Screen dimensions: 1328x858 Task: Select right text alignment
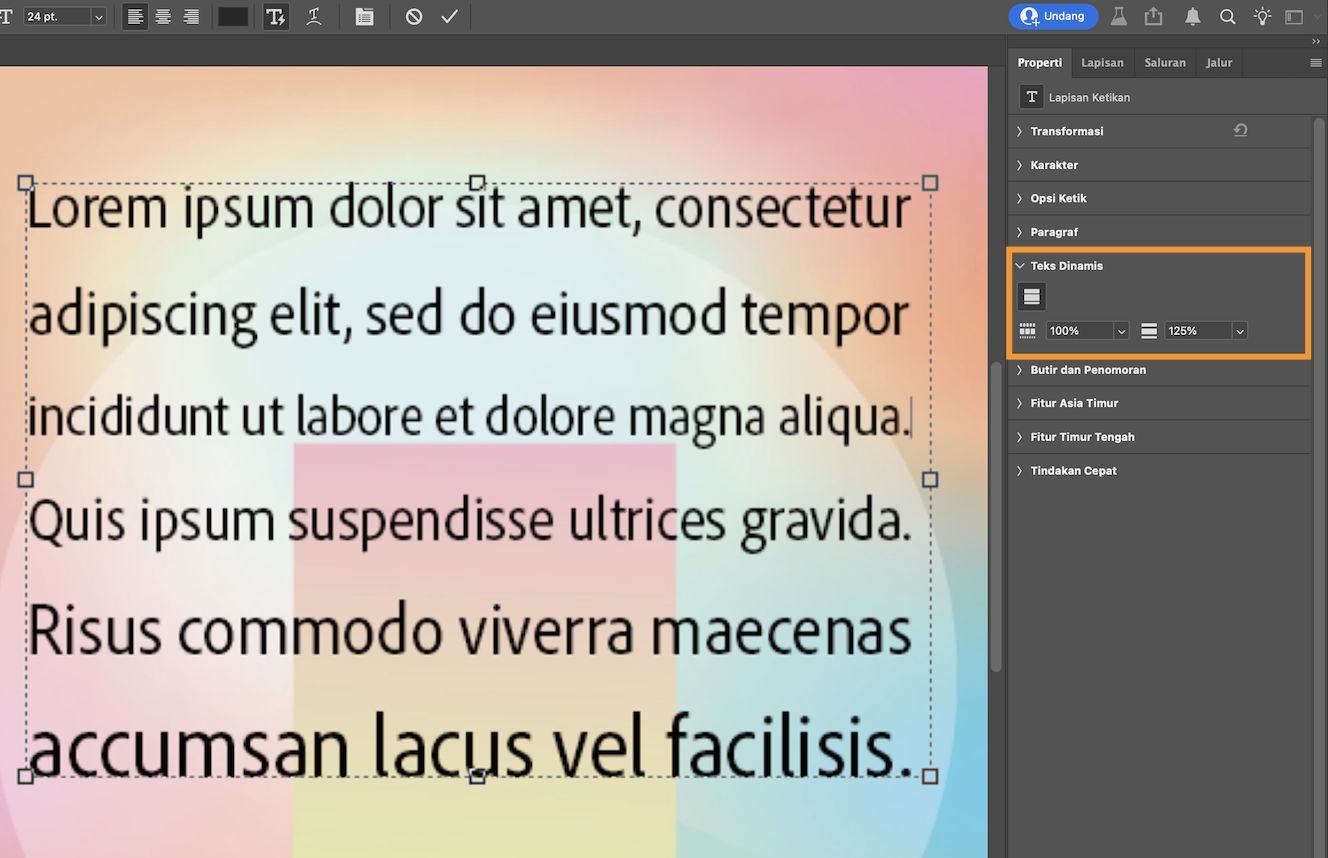[191, 17]
